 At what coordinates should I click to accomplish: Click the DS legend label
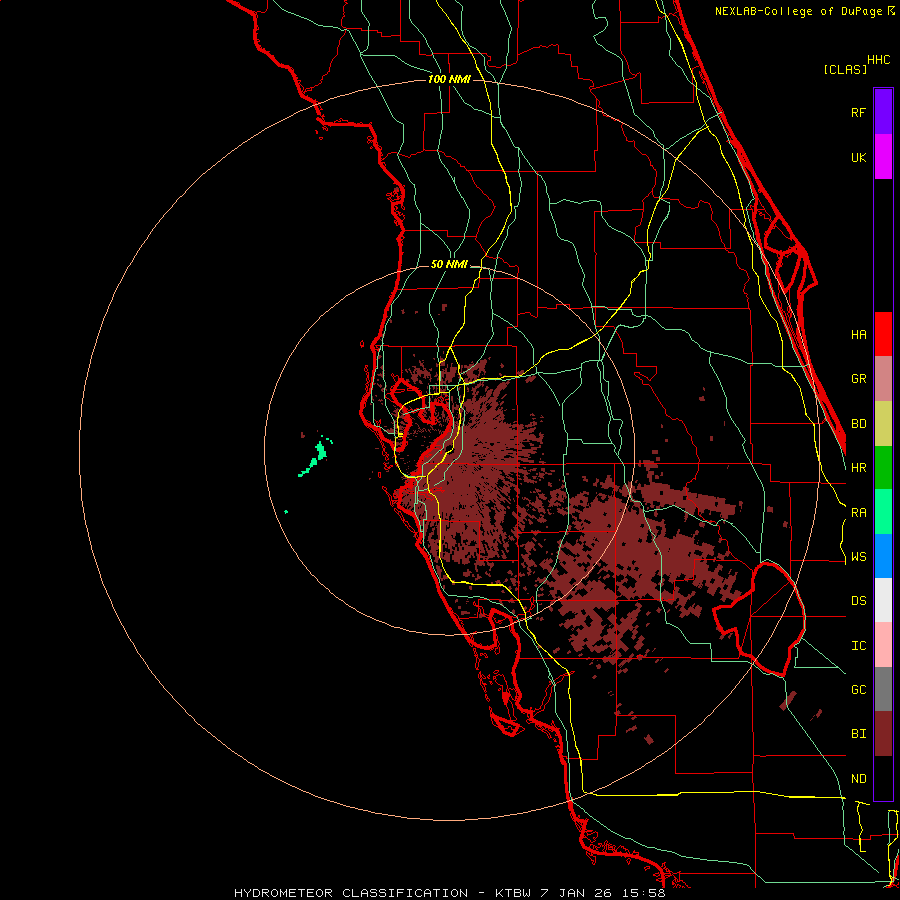[x=858, y=601]
